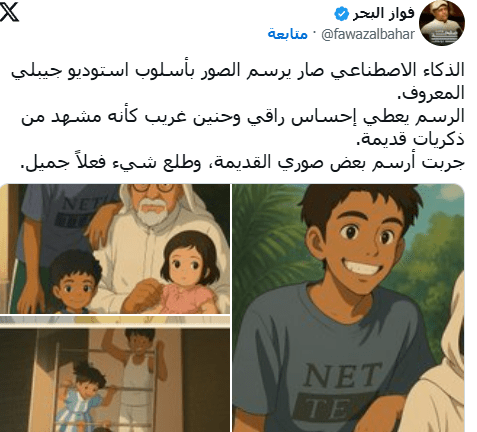Screen dimensions: 477x432
Task: Click the child in the striped blue dress
Action: pyautogui.click(x=83, y=393)
